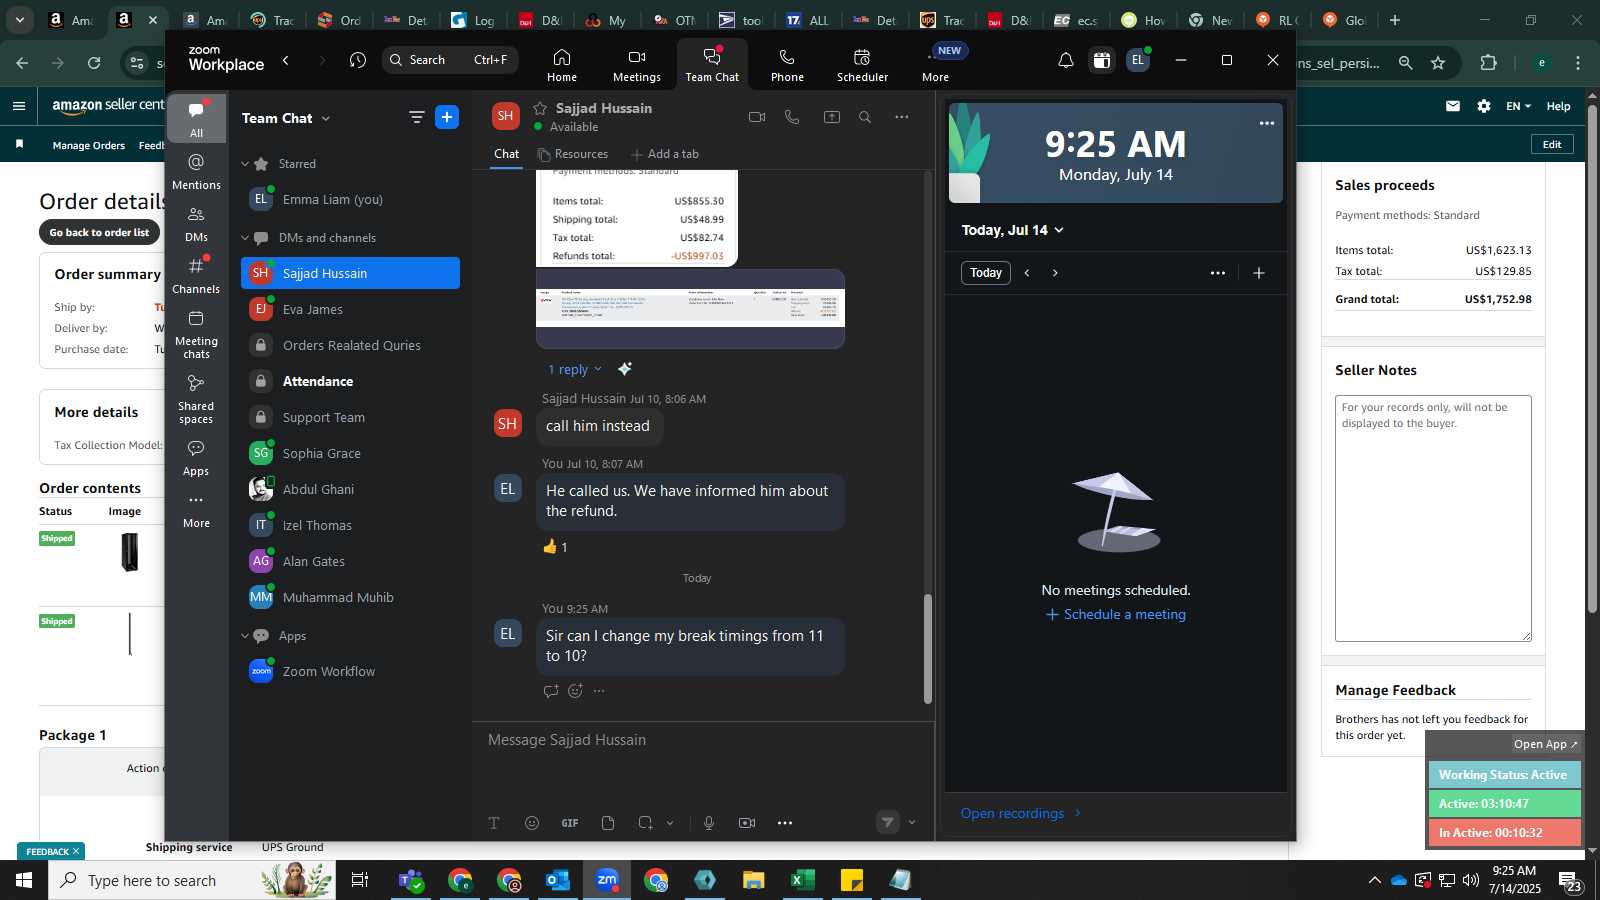Open Excel from Windows taskbar
This screenshot has width=1600, height=900.
pyautogui.click(x=802, y=880)
